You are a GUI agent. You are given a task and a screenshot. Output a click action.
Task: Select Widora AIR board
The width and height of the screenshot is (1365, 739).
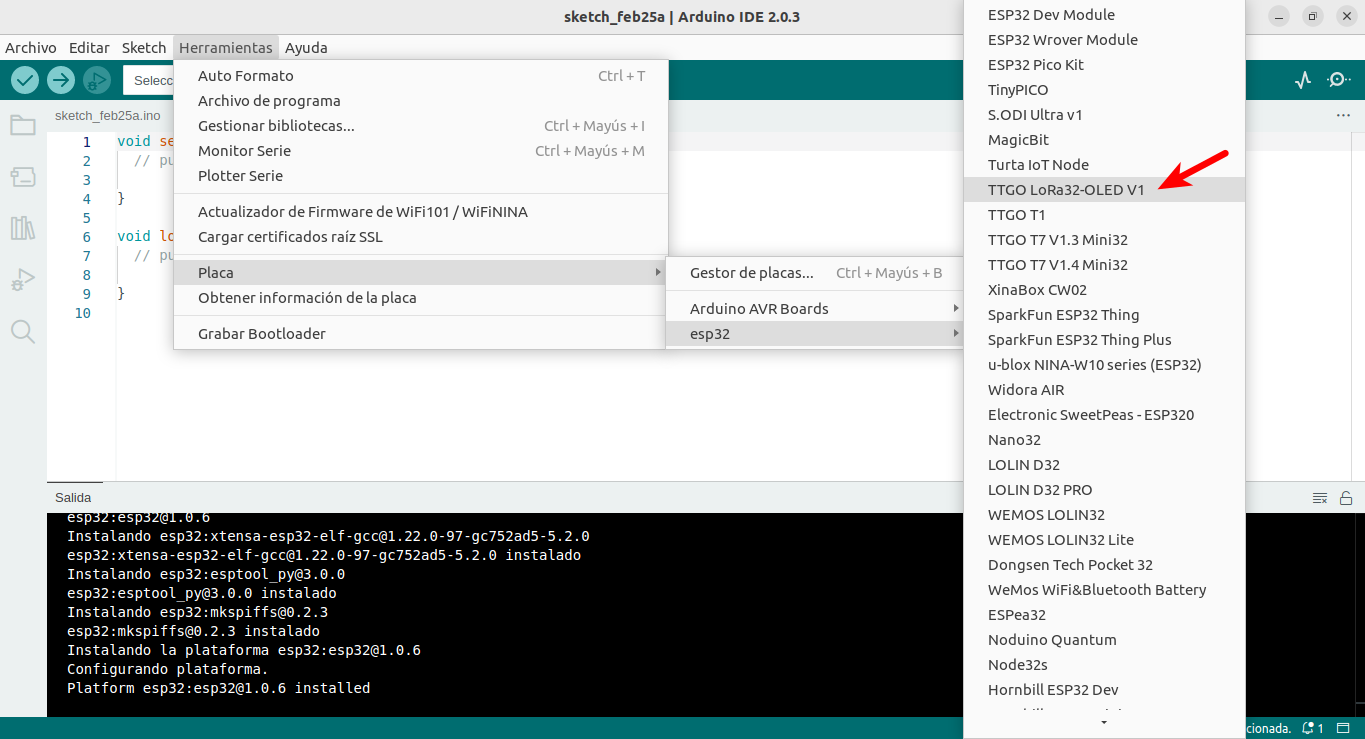1104,390
